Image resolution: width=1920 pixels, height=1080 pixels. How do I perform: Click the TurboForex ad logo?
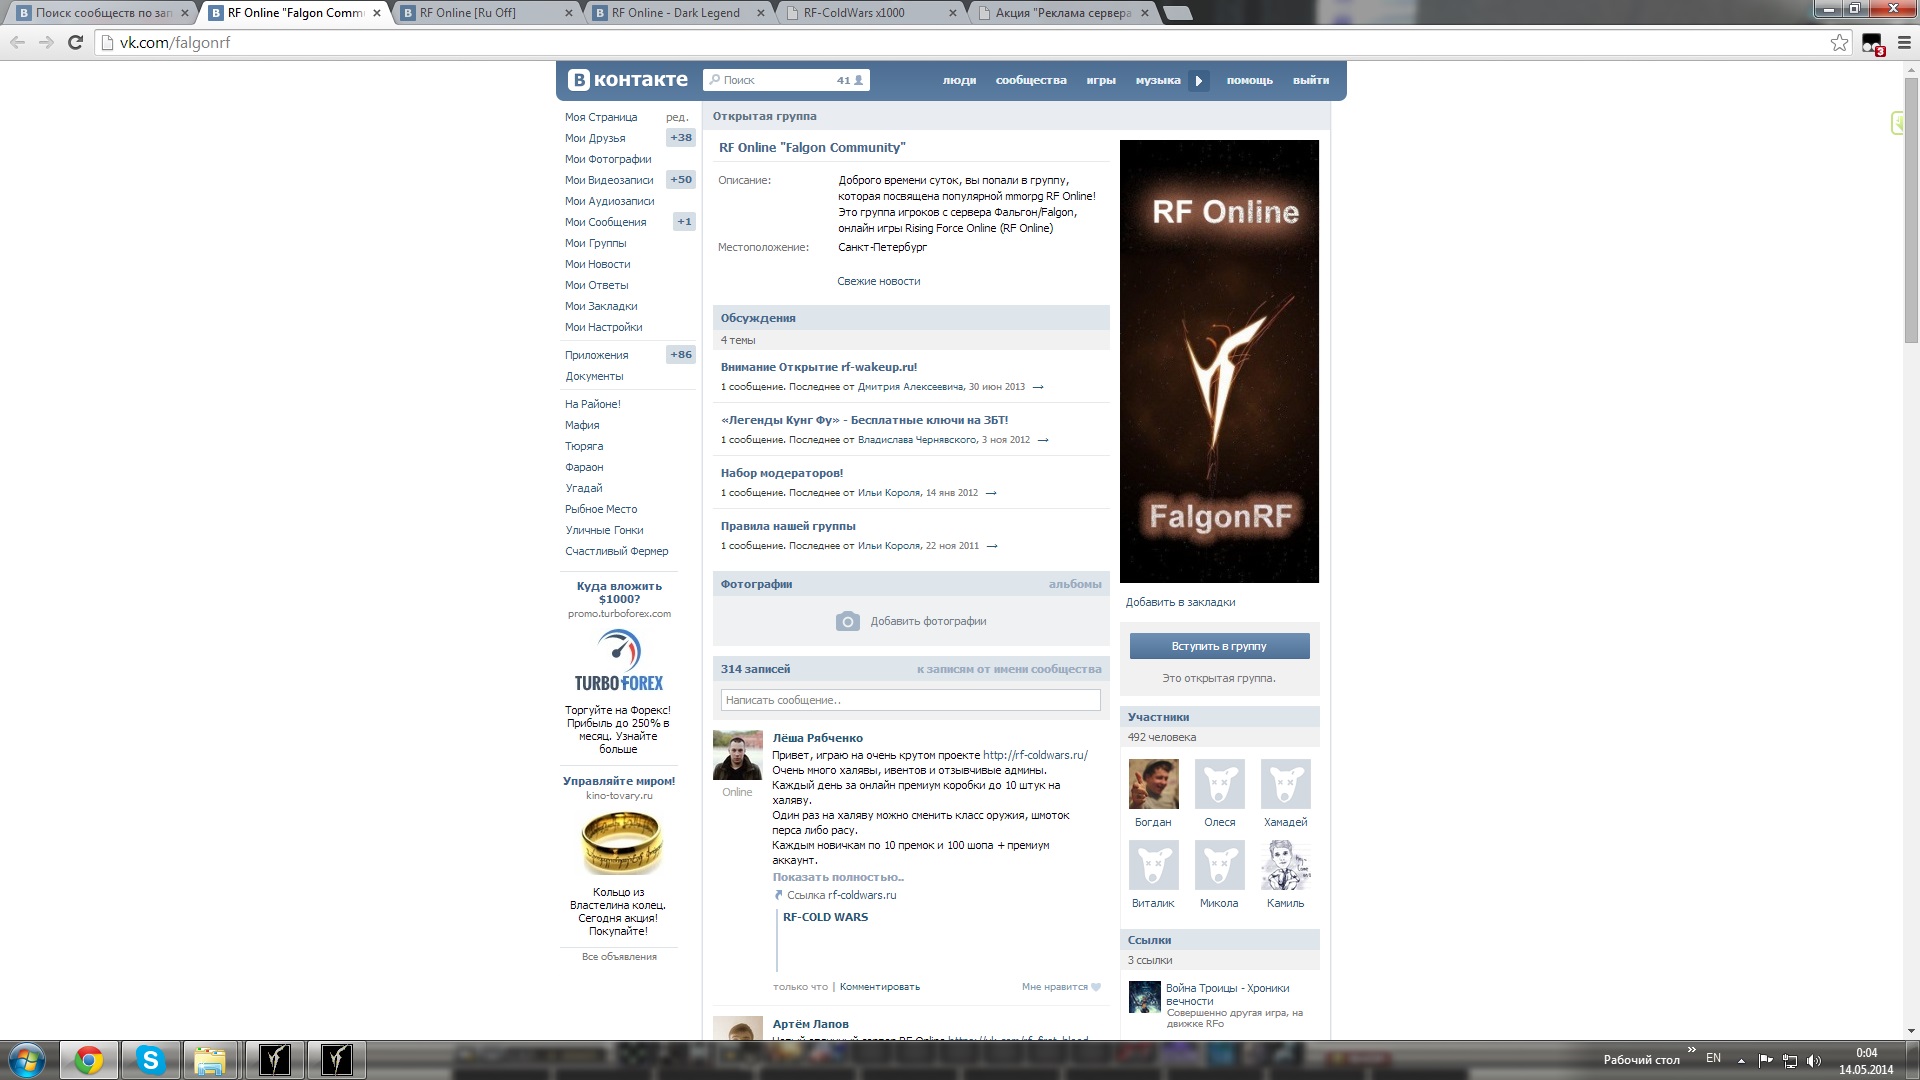619,660
